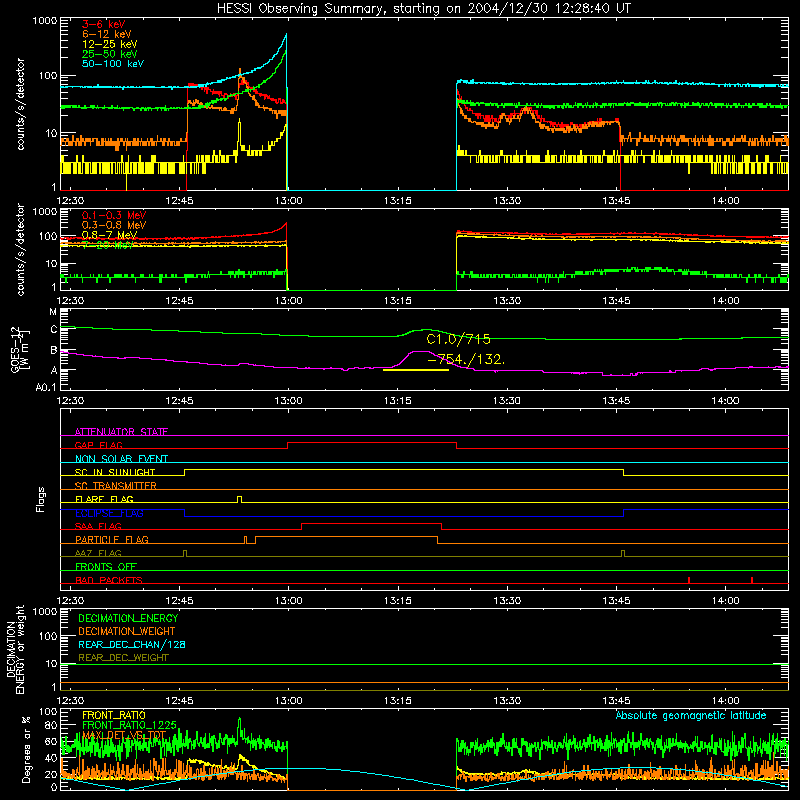
Task: Click the 0.8-7 MeV legend label
Action: point(109,235)
